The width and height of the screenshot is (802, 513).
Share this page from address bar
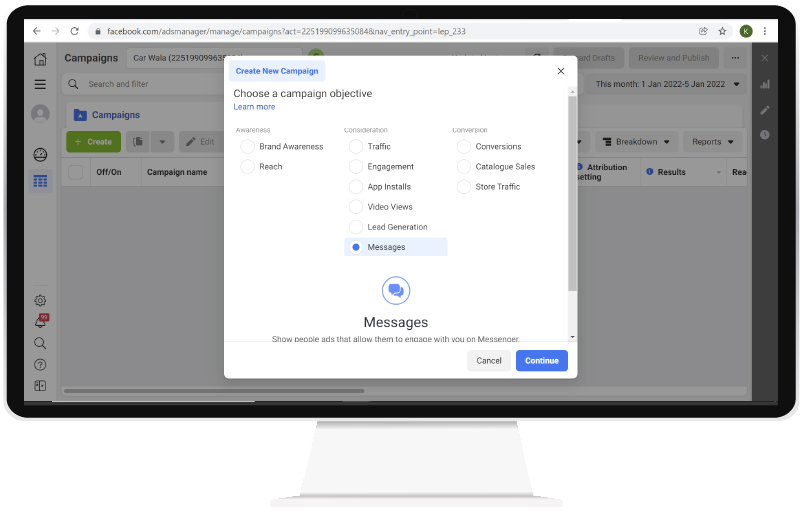pyautogui.click(x=703, y=31)
